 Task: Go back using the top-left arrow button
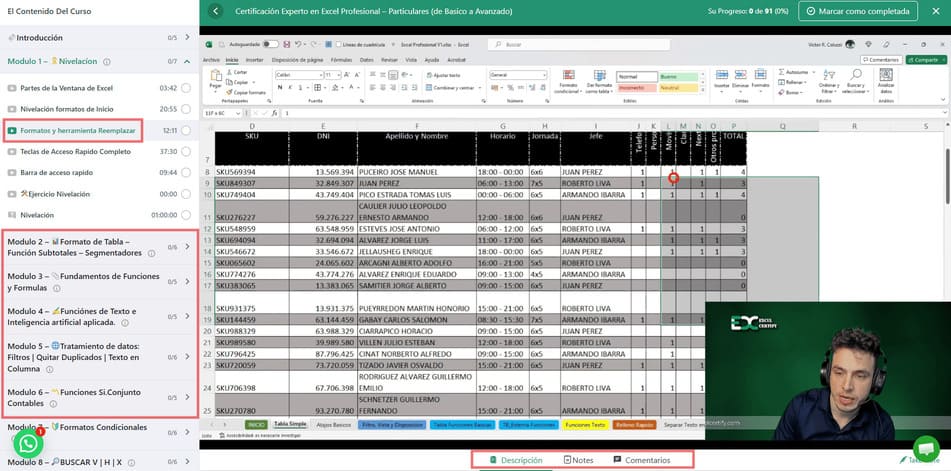pyautogui.click(x=215, y=12)
